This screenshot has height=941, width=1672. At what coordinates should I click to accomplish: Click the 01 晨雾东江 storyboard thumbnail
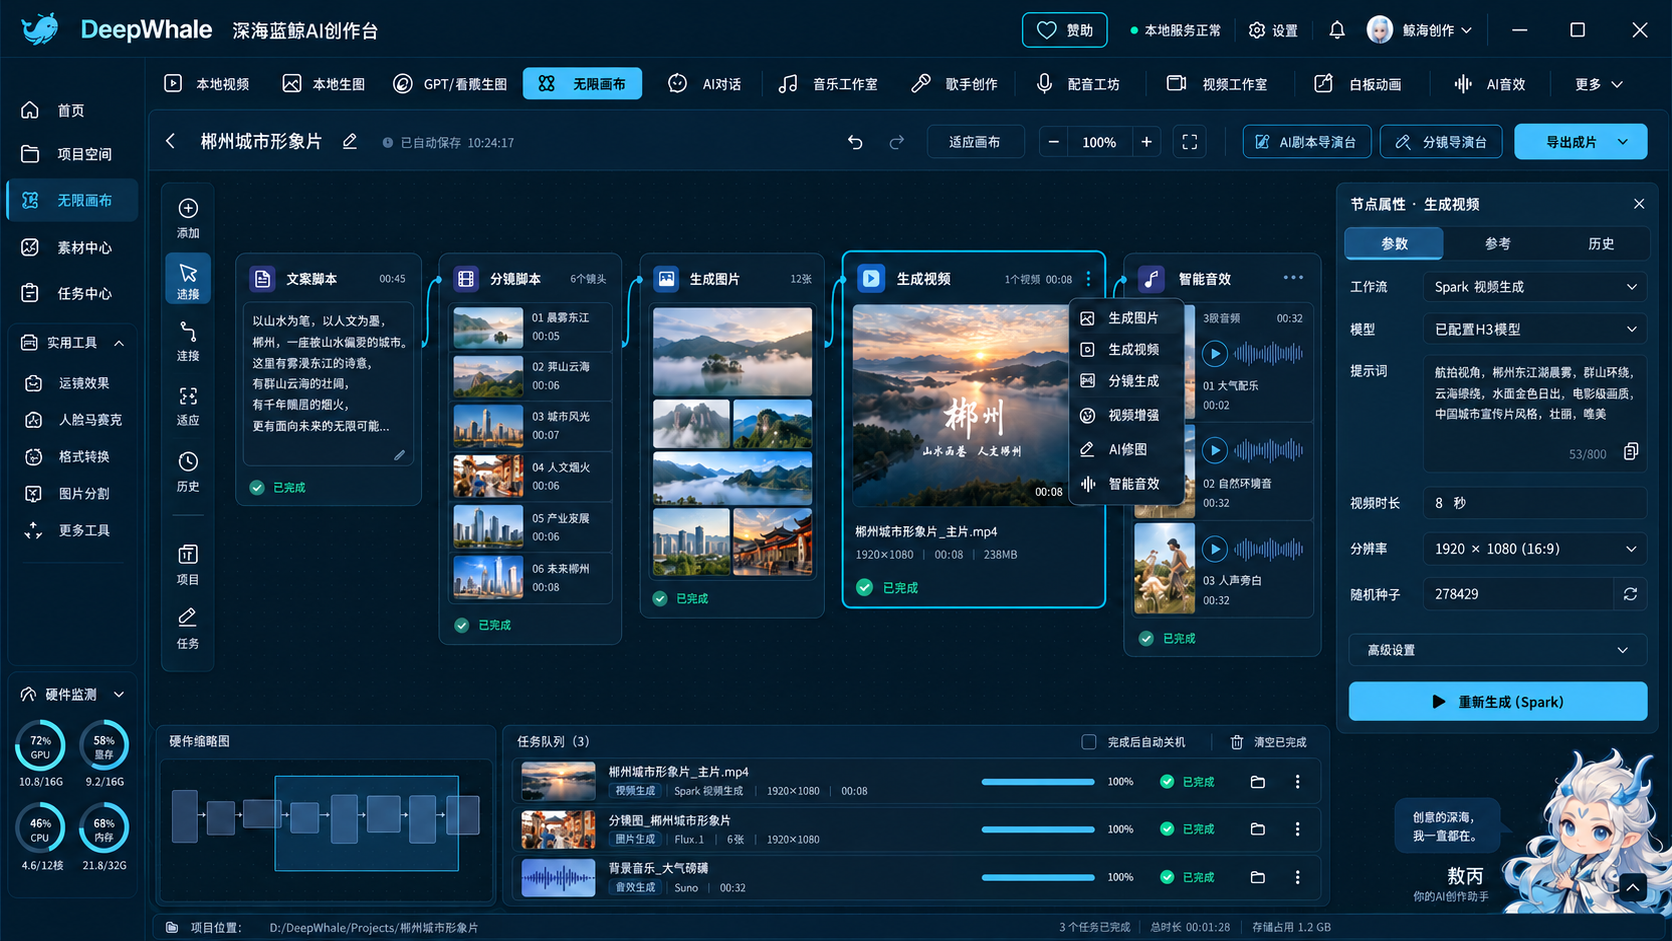488,327
